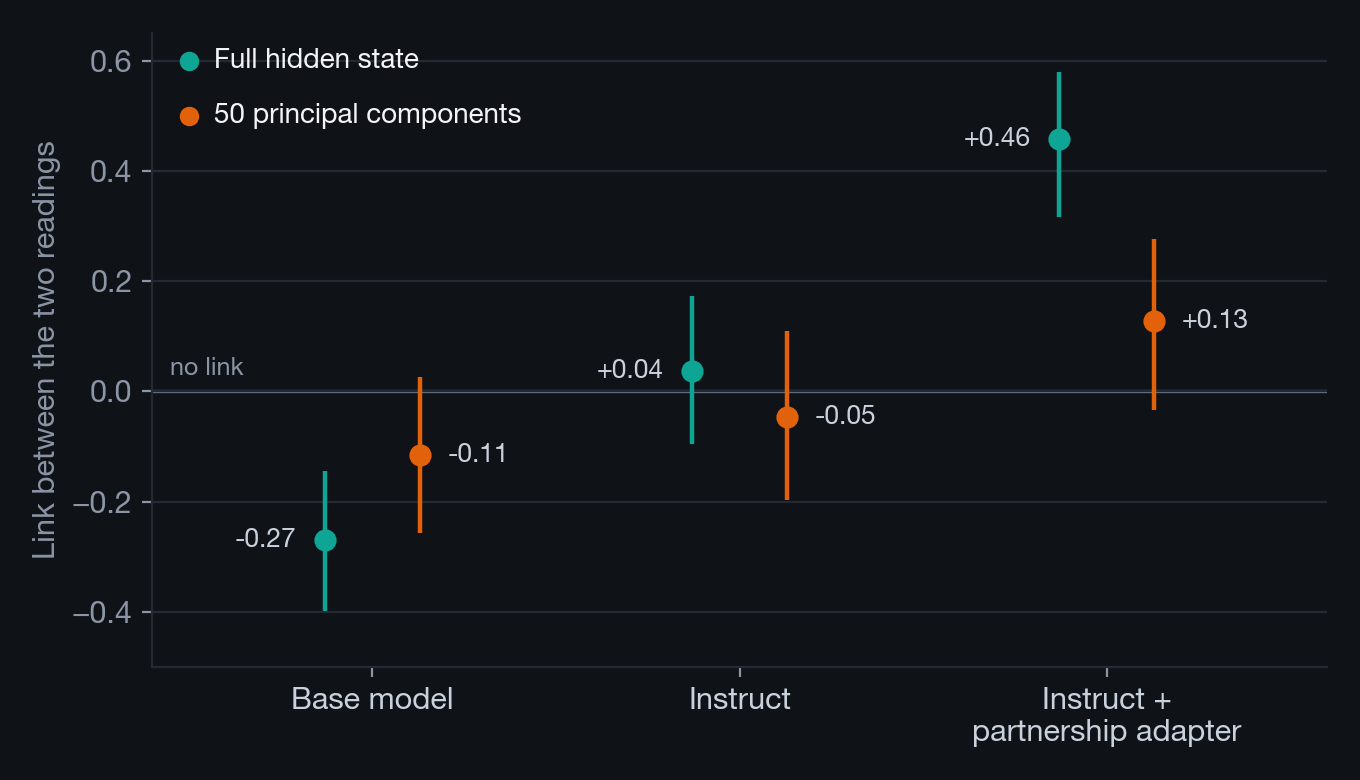
Task: Click the teal Full hidden state legend dot
Action: pos(190,61)
